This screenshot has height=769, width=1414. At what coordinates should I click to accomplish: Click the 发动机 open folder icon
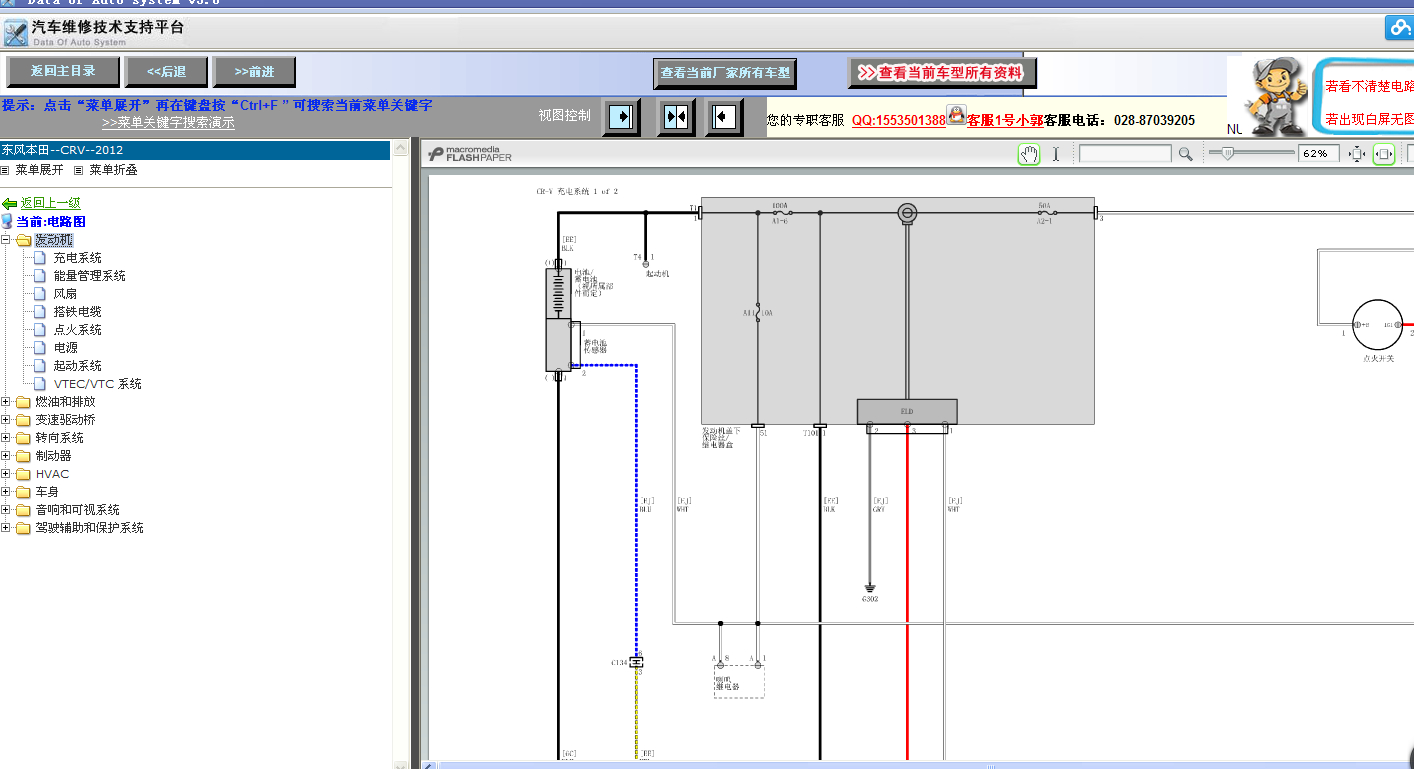tap(24, 240)
